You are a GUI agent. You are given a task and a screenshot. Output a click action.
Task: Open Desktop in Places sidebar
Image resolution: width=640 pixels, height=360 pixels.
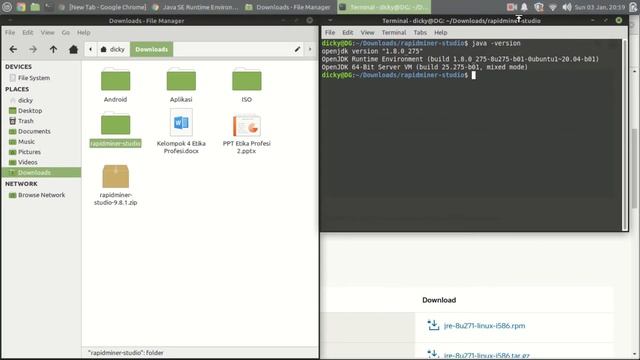coord(30,111)
